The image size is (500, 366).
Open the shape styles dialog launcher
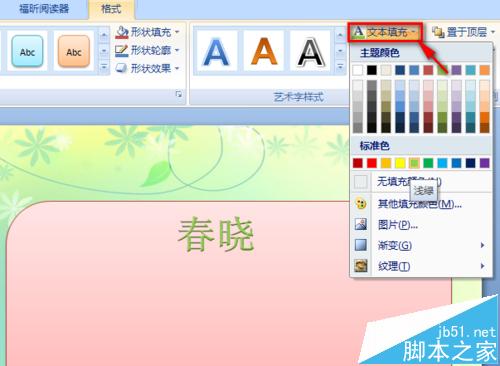[179, 94]
